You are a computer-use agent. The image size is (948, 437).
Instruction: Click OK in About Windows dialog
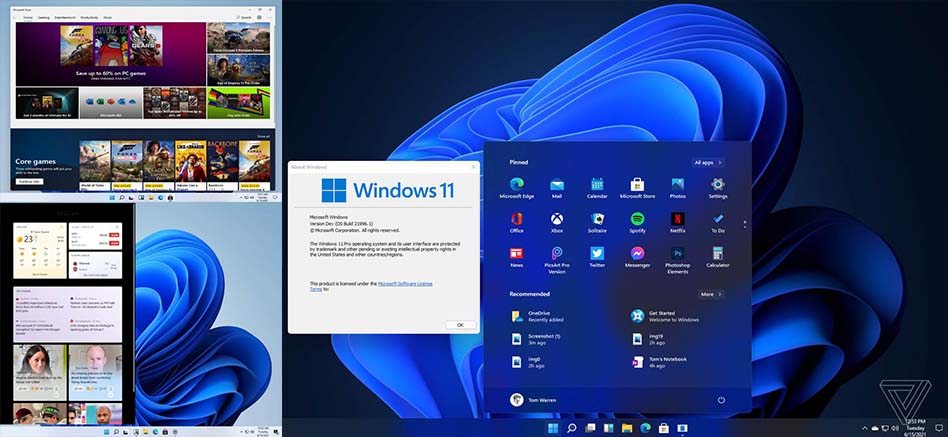coord(460,325)
